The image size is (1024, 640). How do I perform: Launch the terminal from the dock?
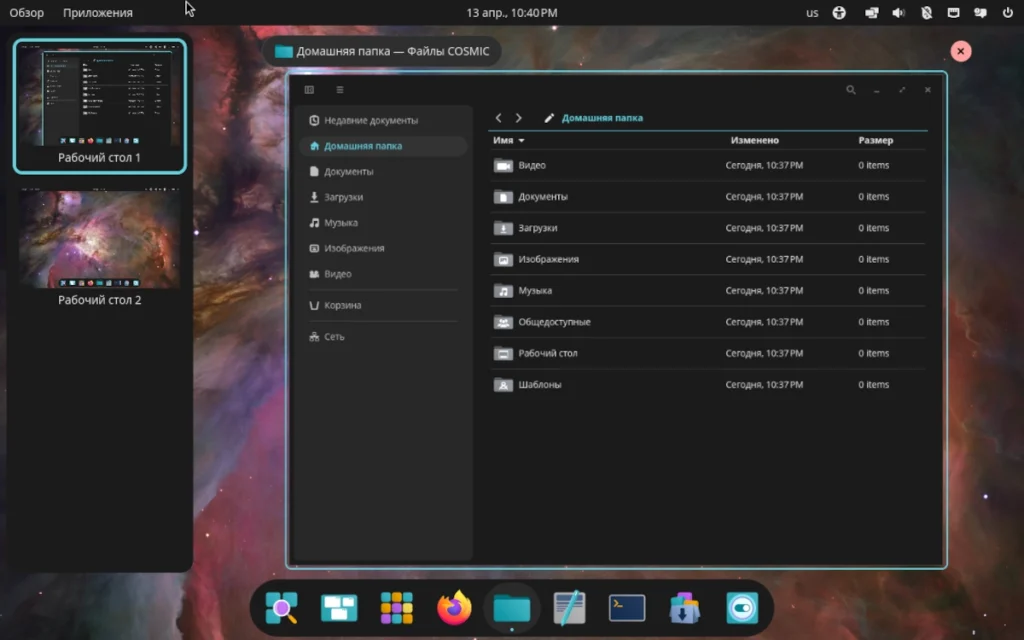(x=626, y=607)
